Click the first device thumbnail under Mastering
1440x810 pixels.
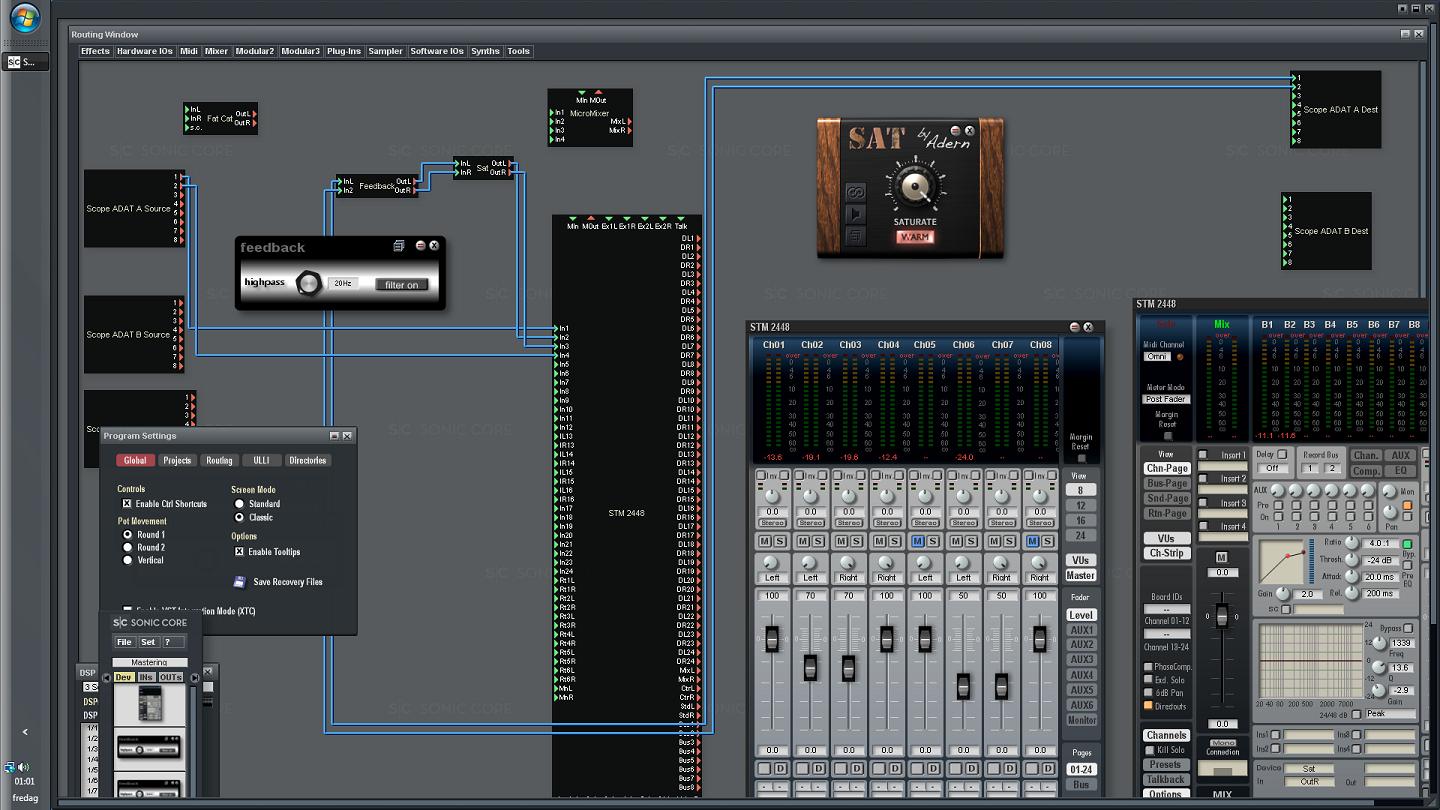coord(150,706)
